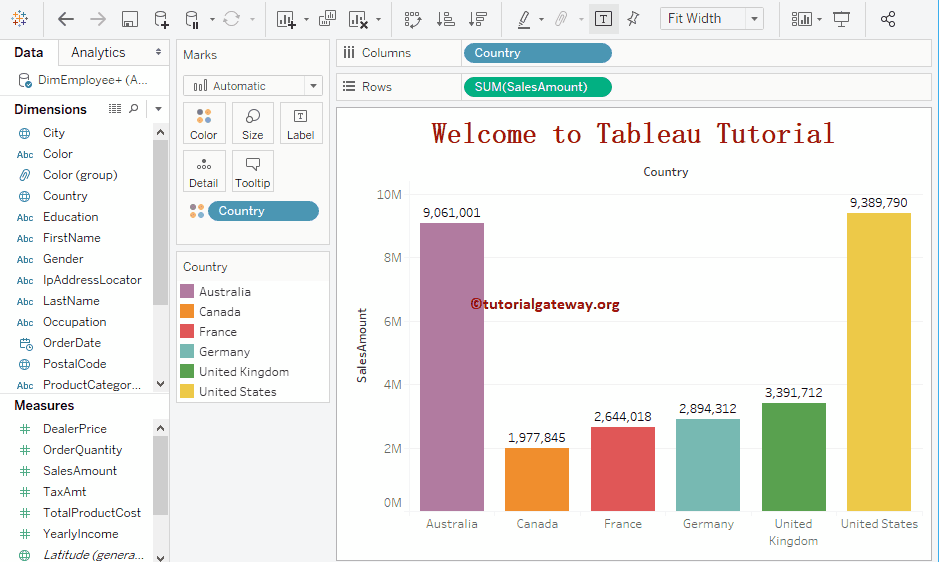The width and height of the screenshot is (939, 562).
Task: Select the SalesAmount measure
Action: [80, 471]
